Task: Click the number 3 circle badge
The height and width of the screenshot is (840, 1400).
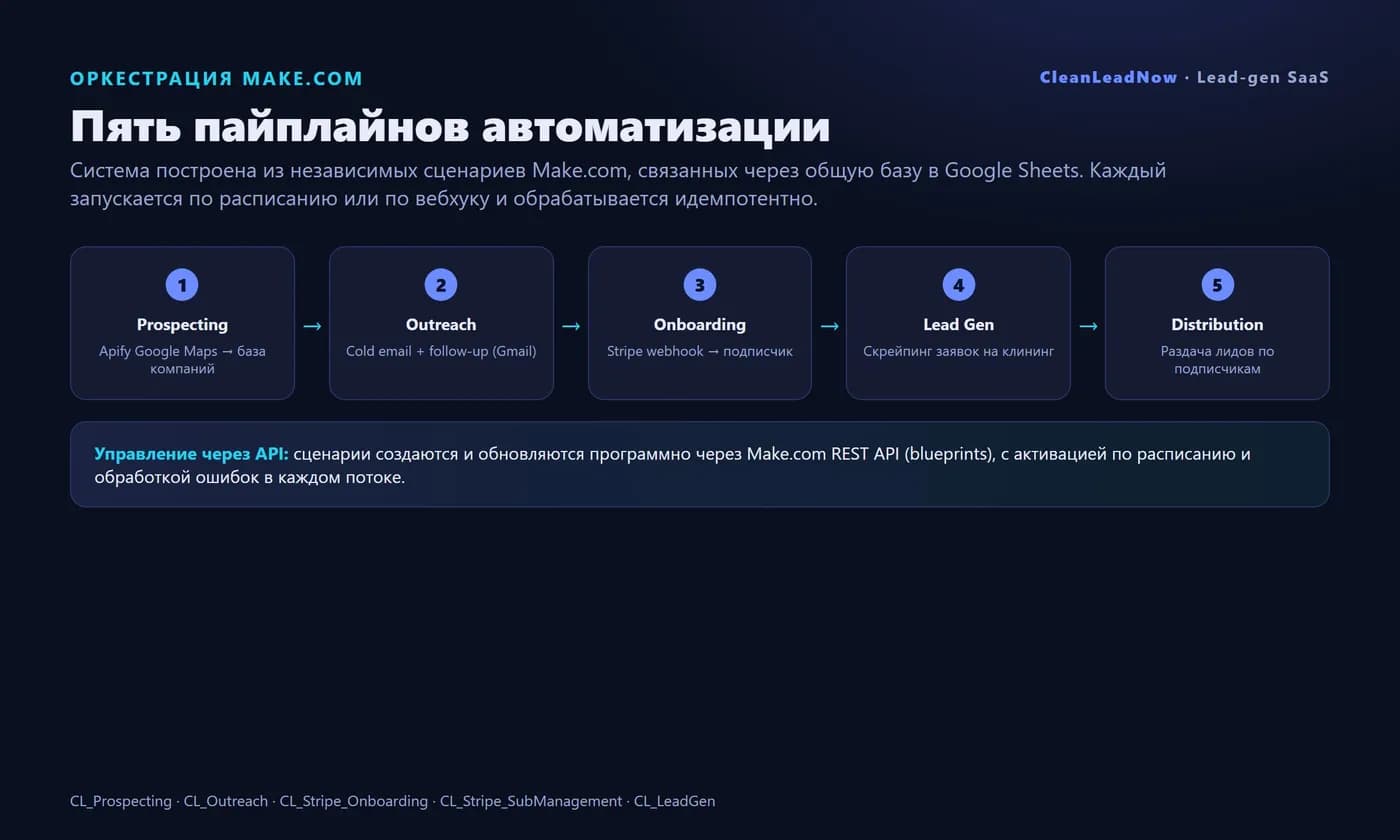Action: click(x=700, y=285)
